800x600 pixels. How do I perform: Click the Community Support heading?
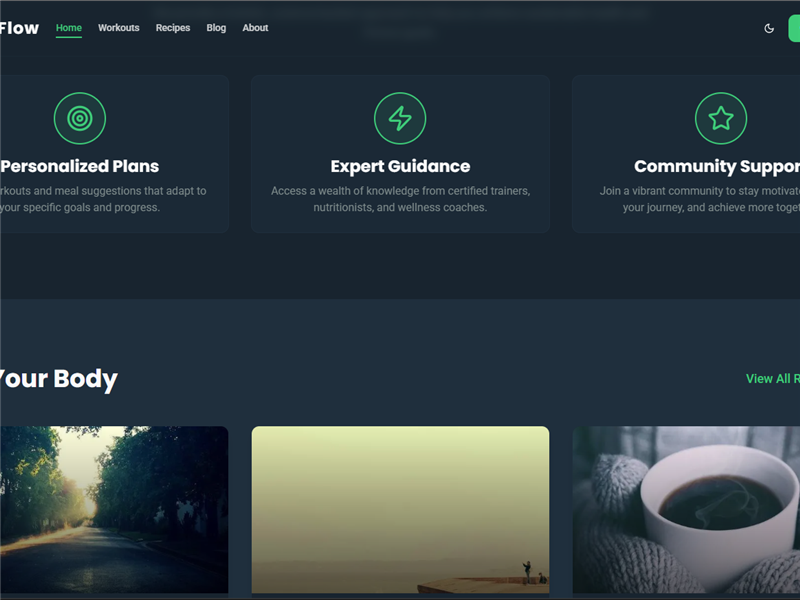click(717, 167)
